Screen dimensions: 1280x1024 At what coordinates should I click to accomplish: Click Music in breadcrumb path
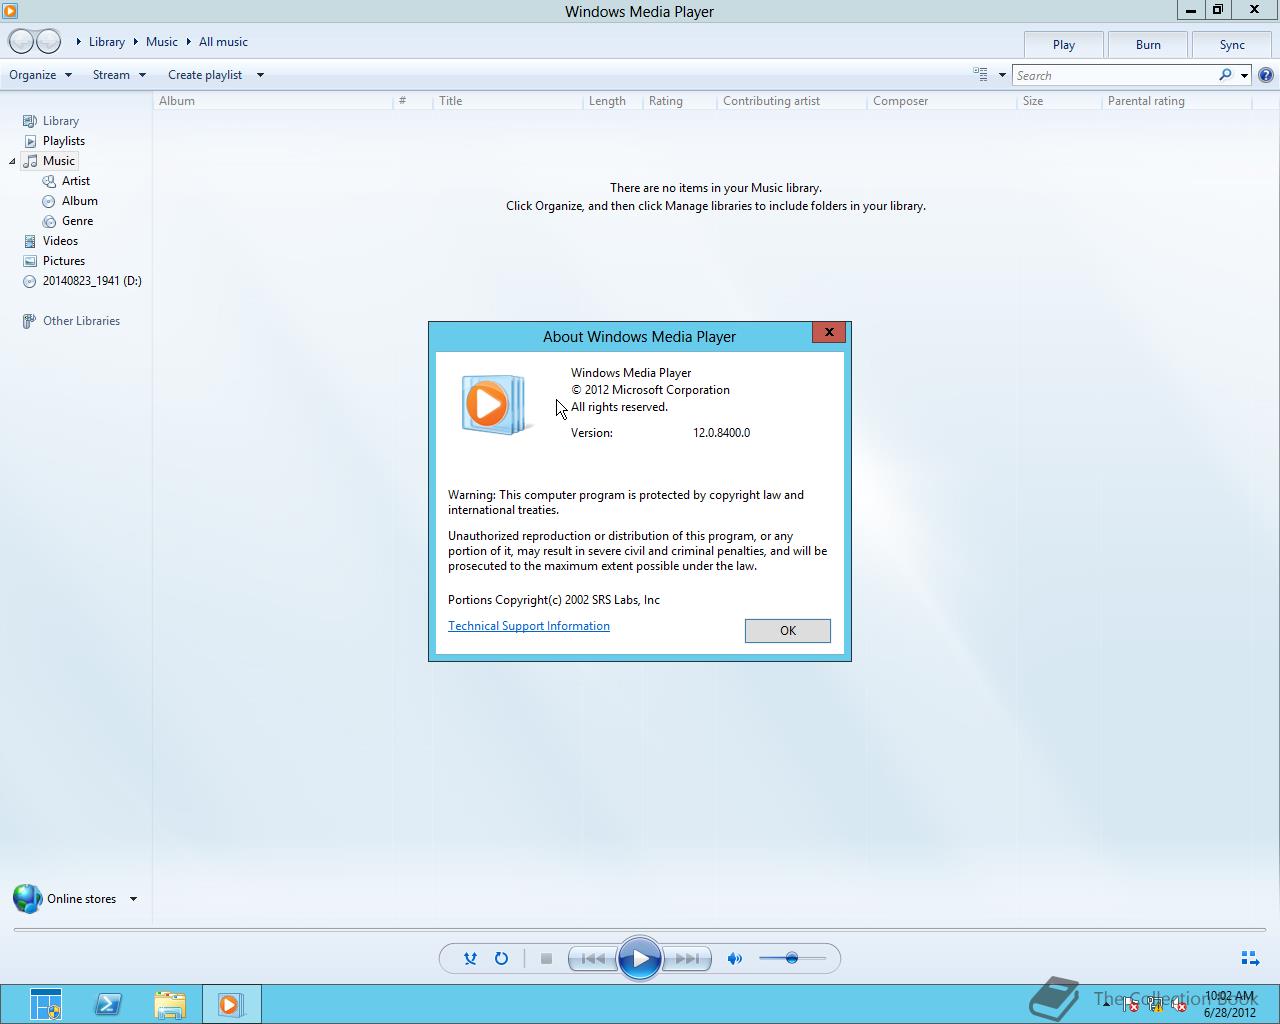(x=161, y=42)
